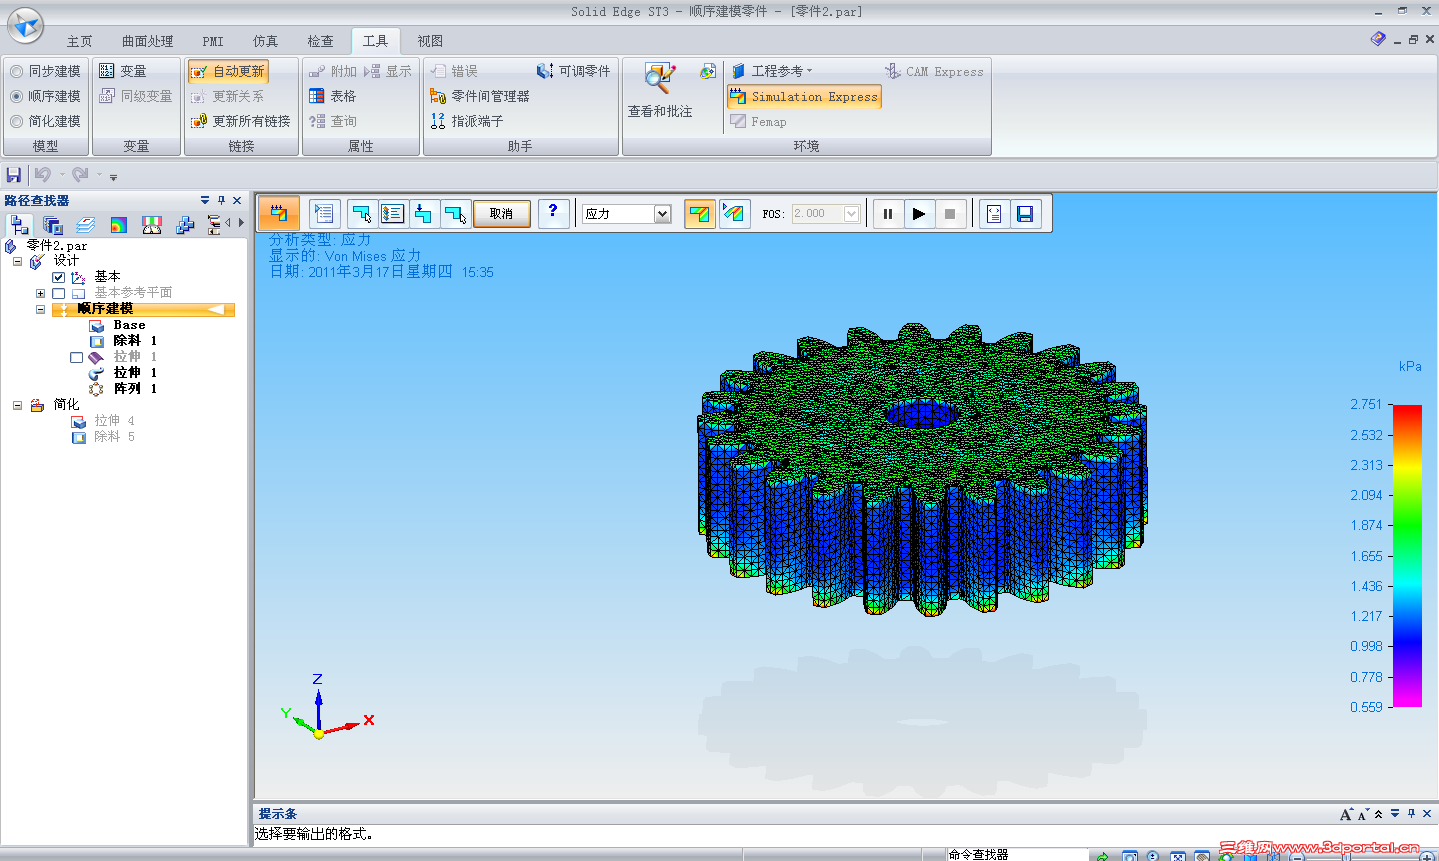
Task: Click the first Simulation Express step icon
Action: 279,213
